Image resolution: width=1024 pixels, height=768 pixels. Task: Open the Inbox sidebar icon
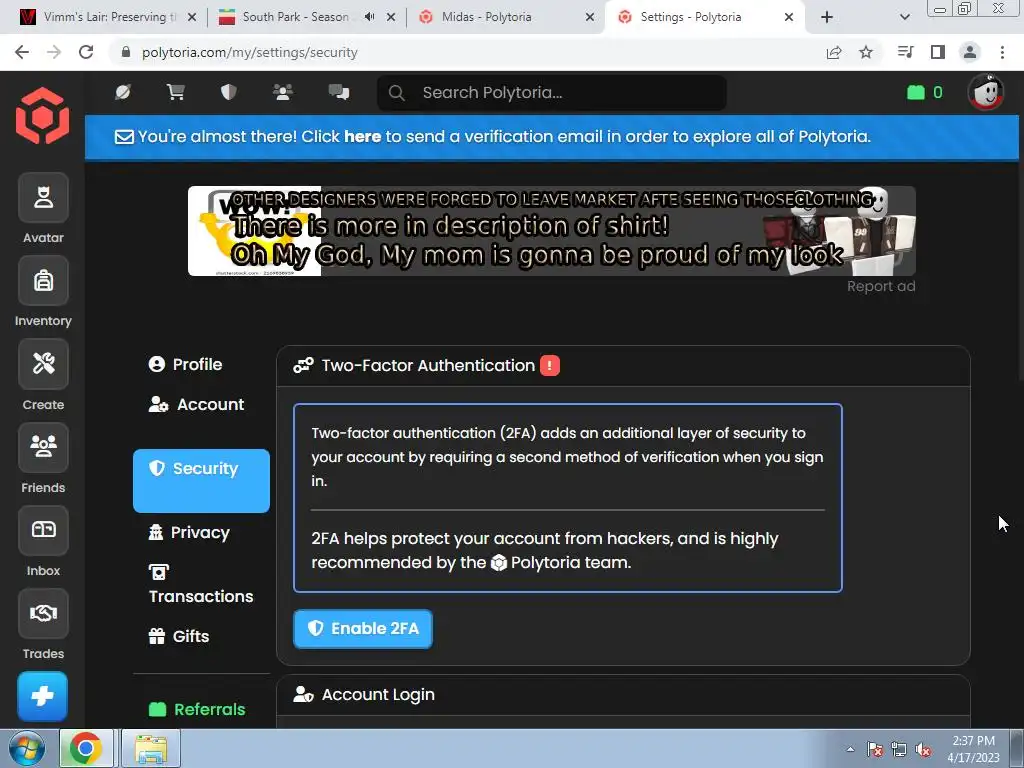(x=43, y=530)
